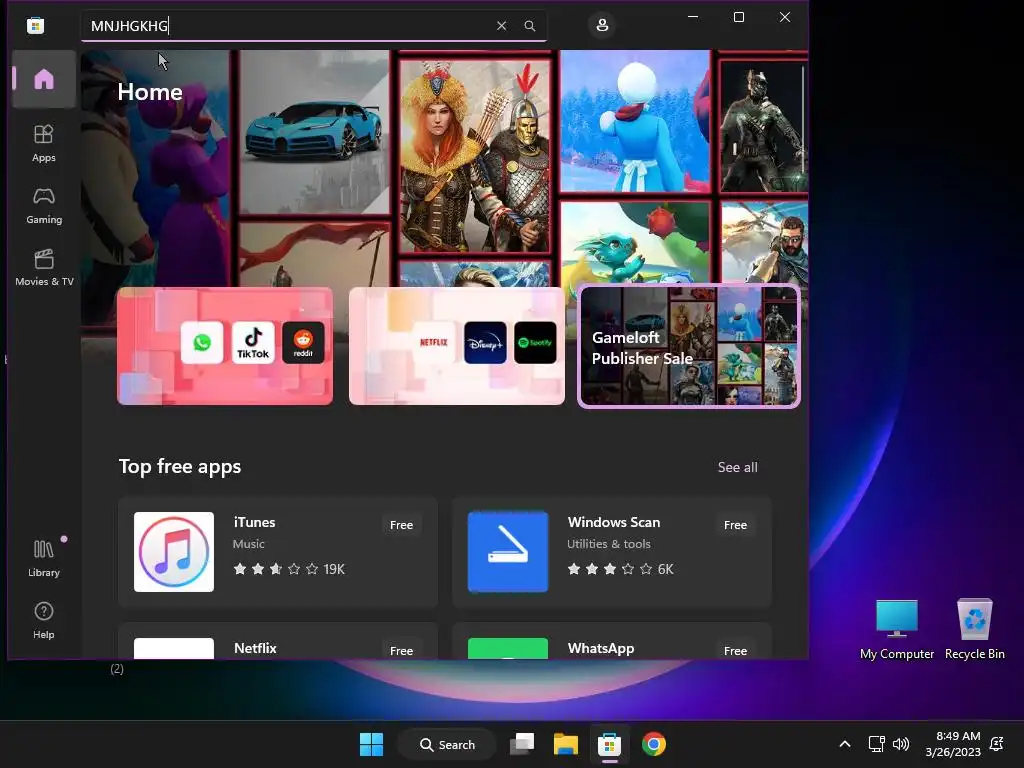The height and width of the screenshot is (768, 1024).
Task: Open the volume tray icon
Action: [x=901, y=744]
